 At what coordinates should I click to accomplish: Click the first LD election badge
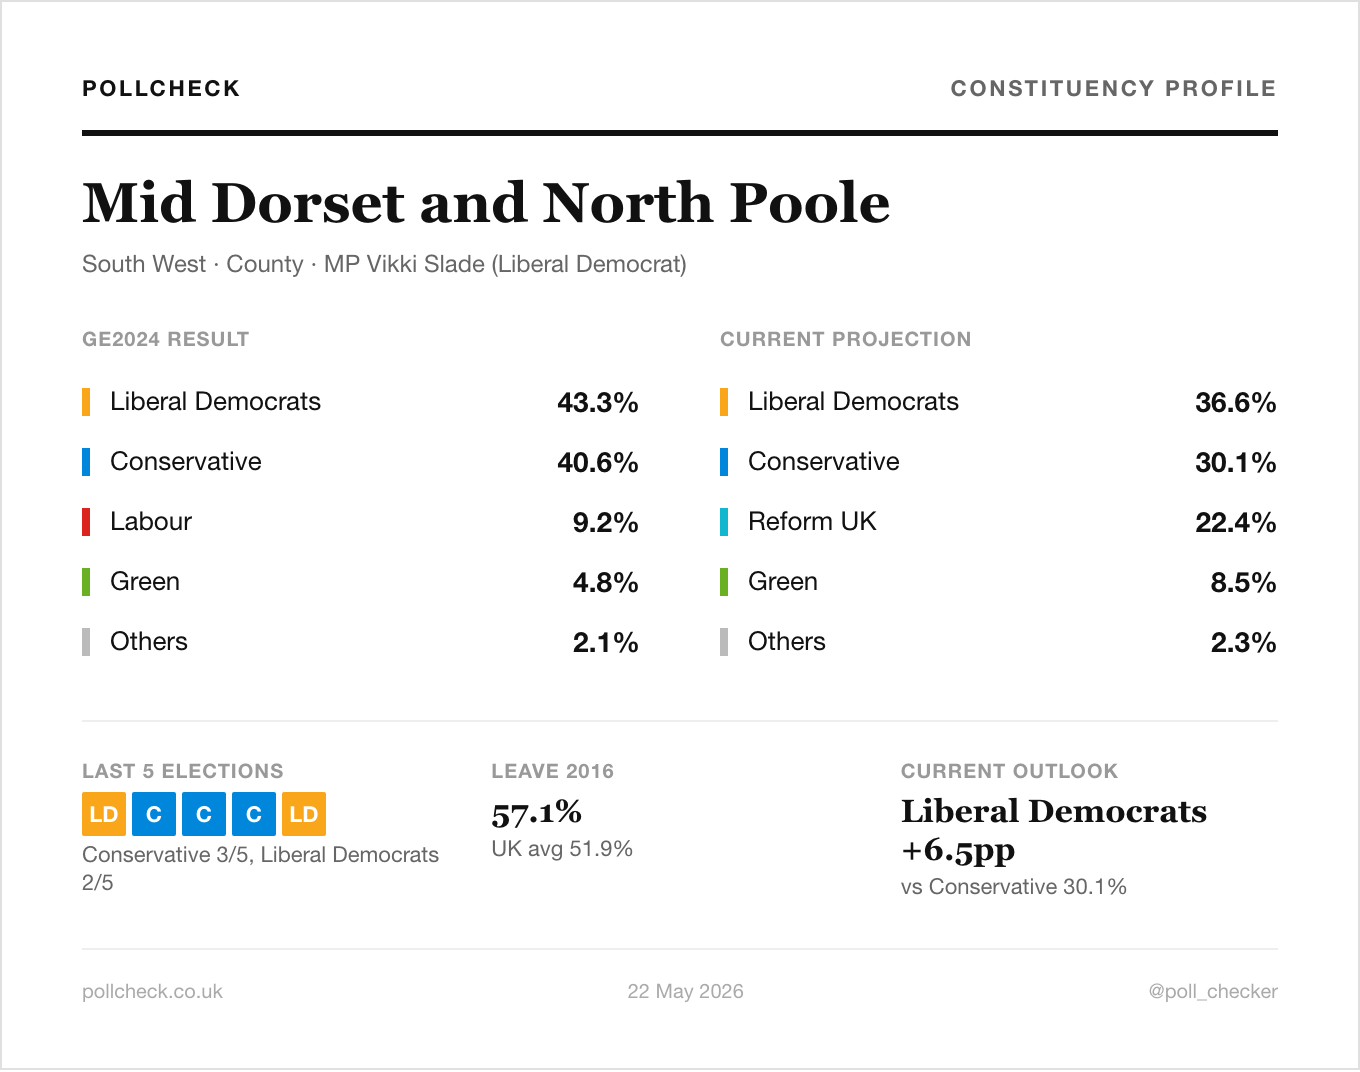tap(104, 814)
